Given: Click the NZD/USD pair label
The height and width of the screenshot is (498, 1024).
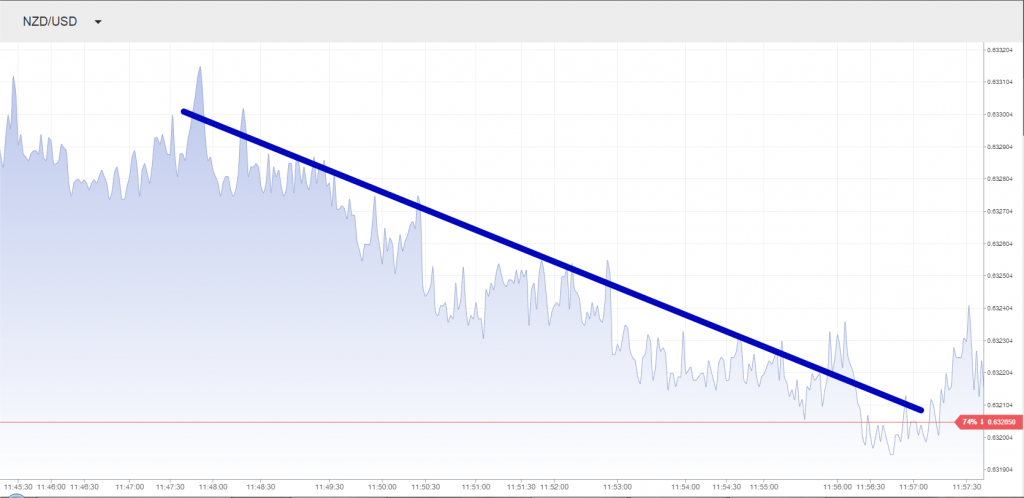Looking at the screenshot, I should click(x=51, y=21).
